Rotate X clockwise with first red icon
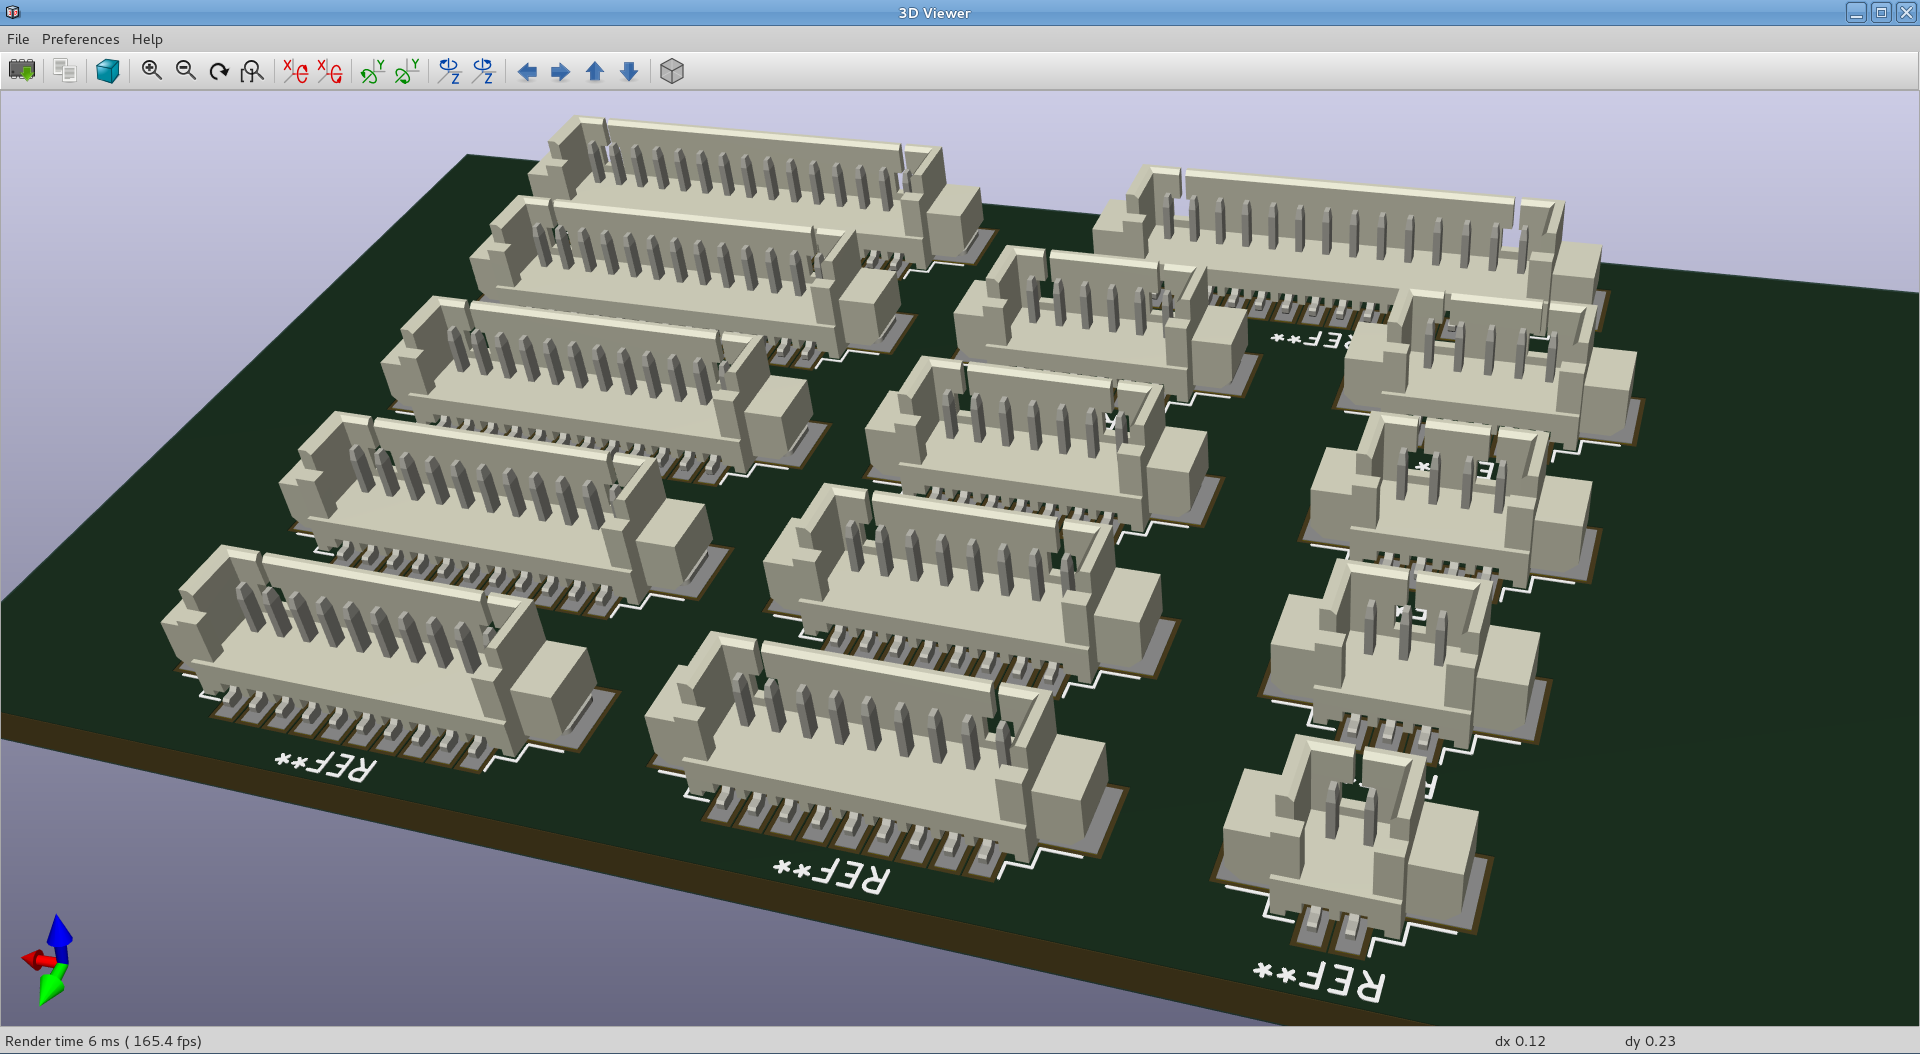Screen dimensions: 1920x1054 pyautogui.click(x=295, y=71)
